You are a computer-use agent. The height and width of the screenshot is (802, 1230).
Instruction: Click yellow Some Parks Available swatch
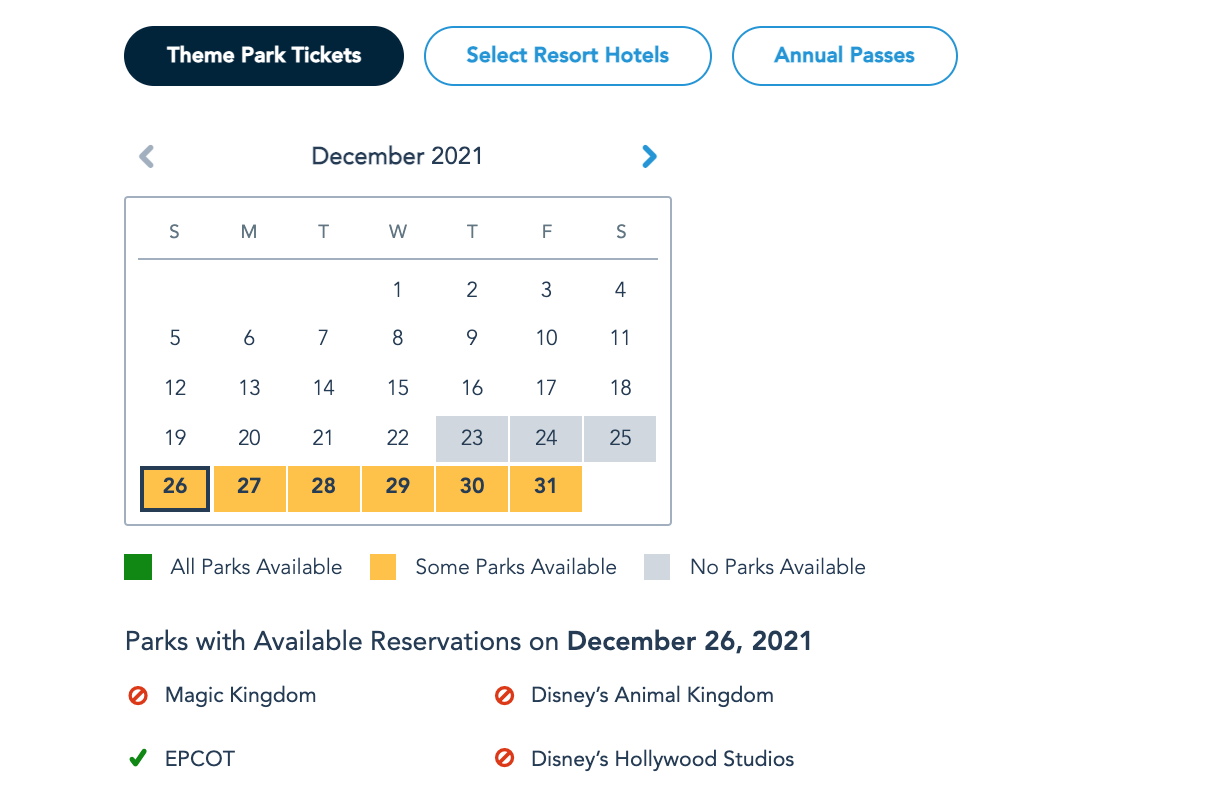383,567
